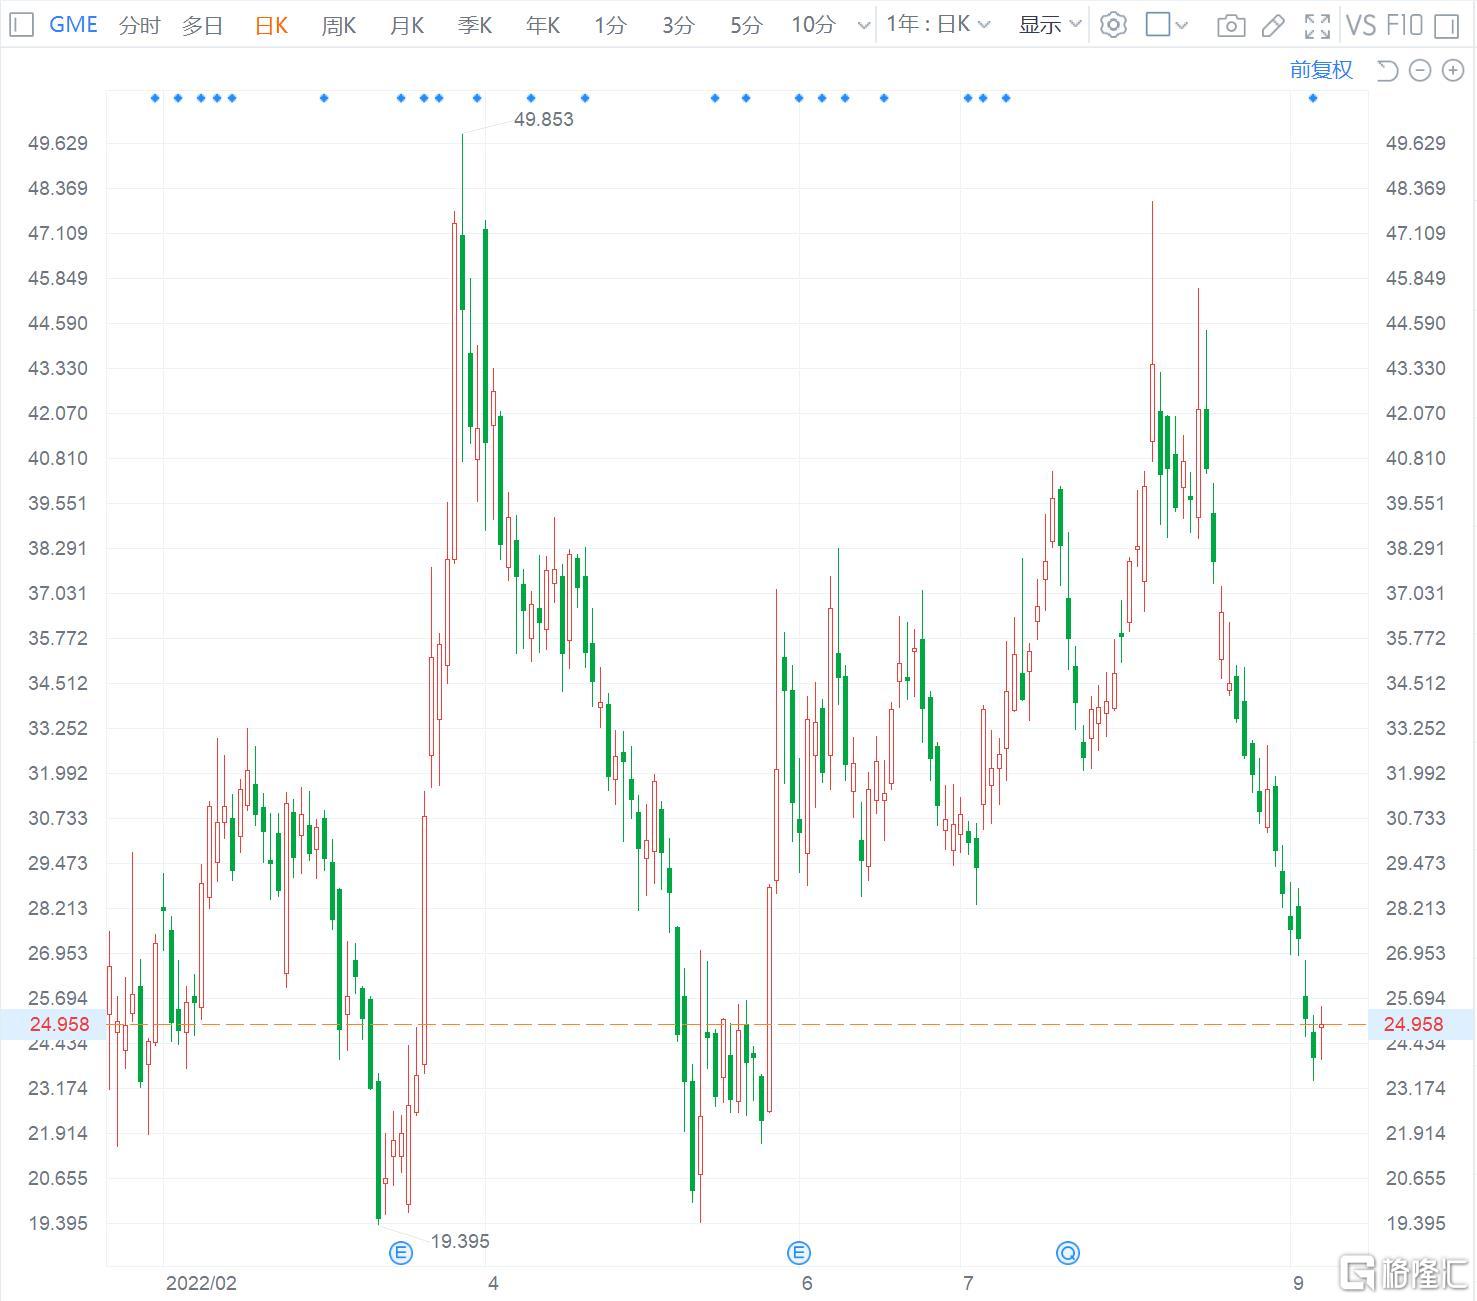Switch to 分时 intraday tab
The height and width of the screenshot is (1301, 1477).
(x=139, y=25)
